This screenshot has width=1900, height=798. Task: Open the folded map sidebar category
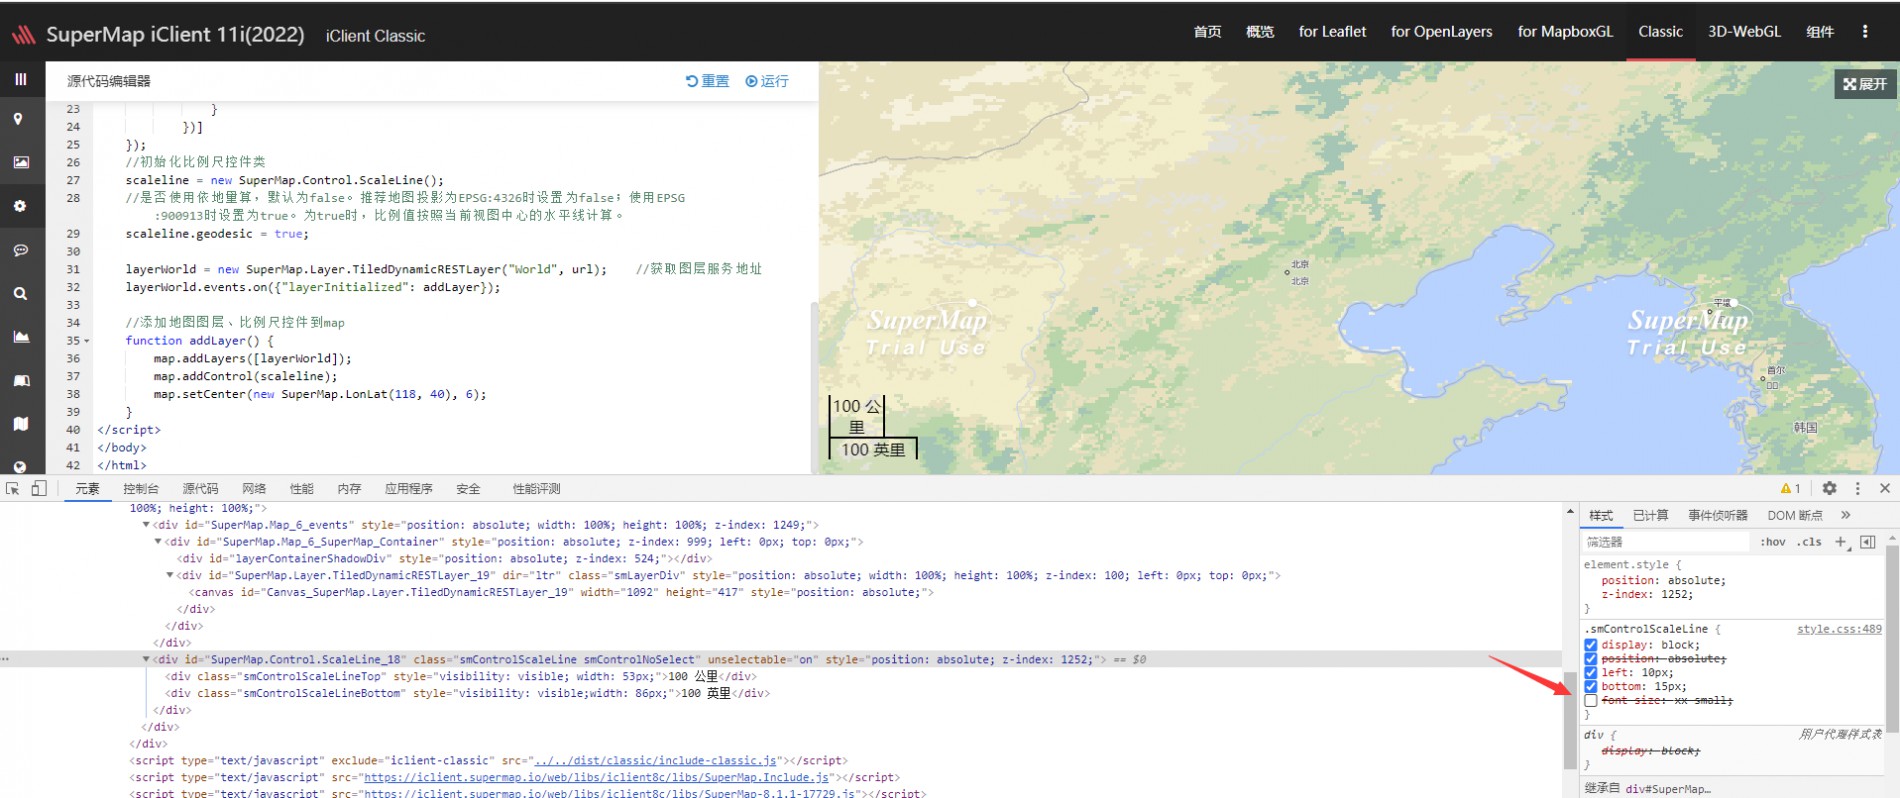20,424
